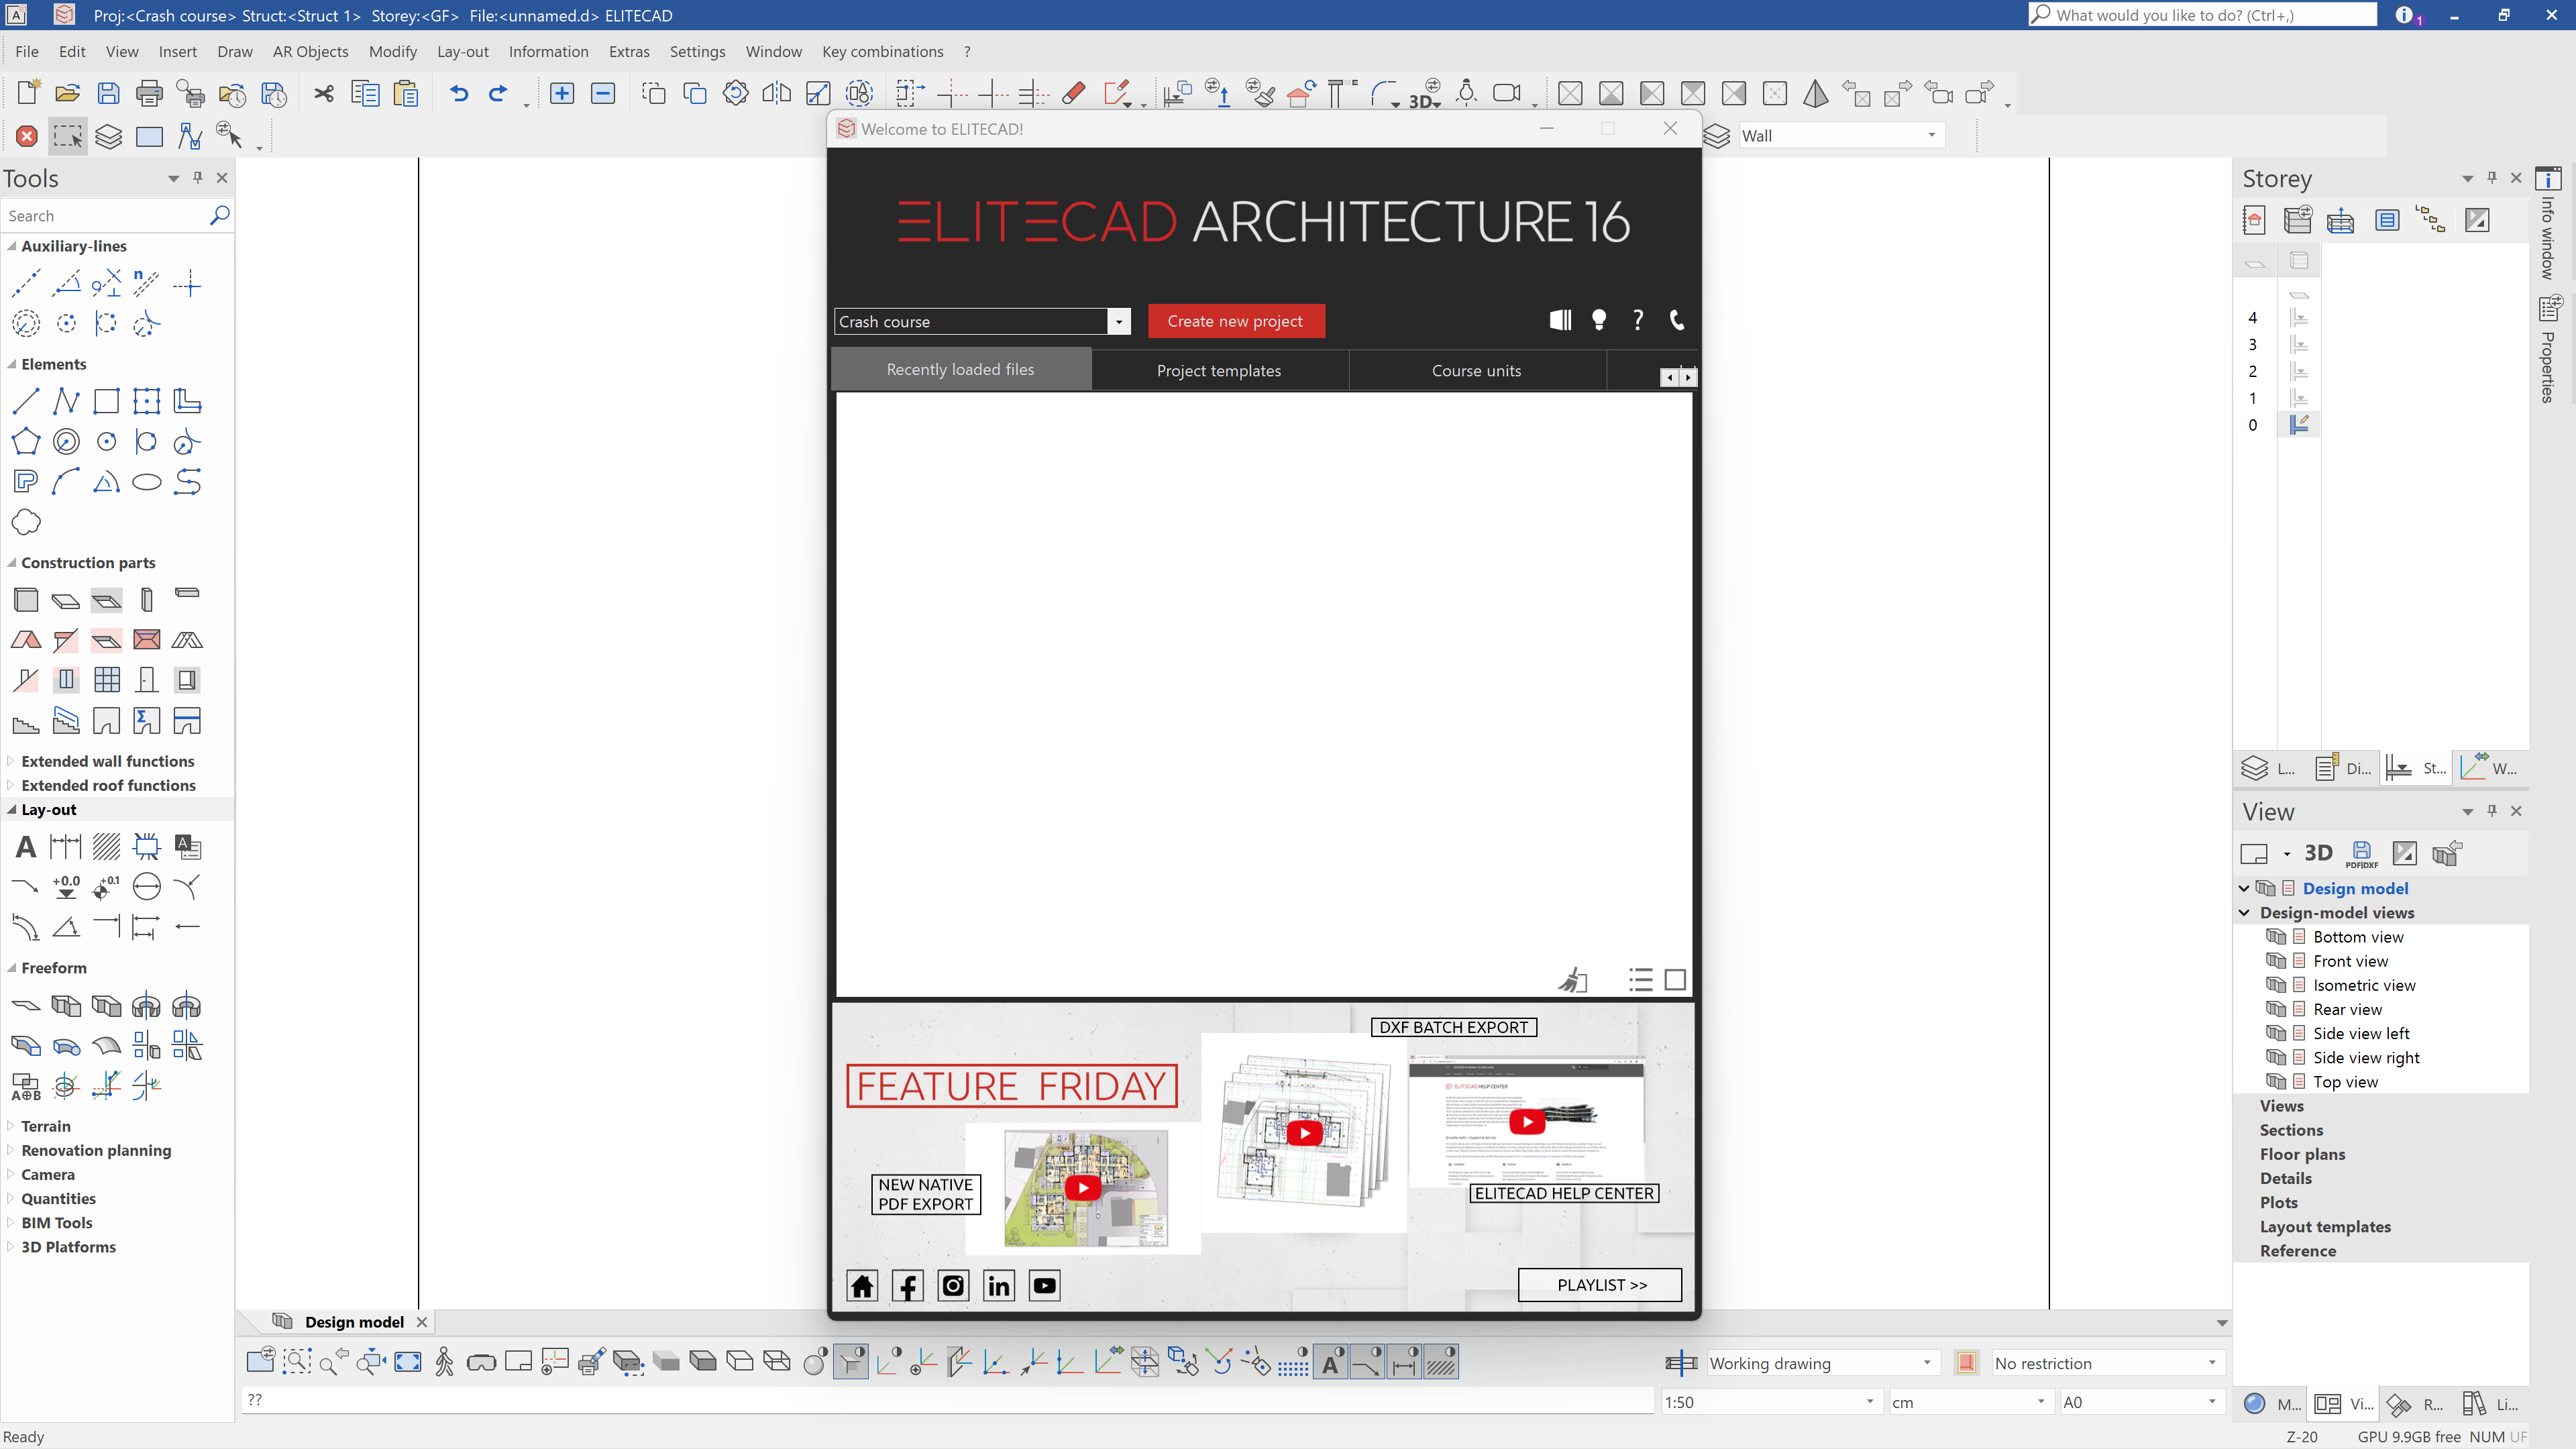The width and height of the screenshot is (2576, 1449).
Task: Toggle the dimension display mode button
Action: (1405, 1362)
